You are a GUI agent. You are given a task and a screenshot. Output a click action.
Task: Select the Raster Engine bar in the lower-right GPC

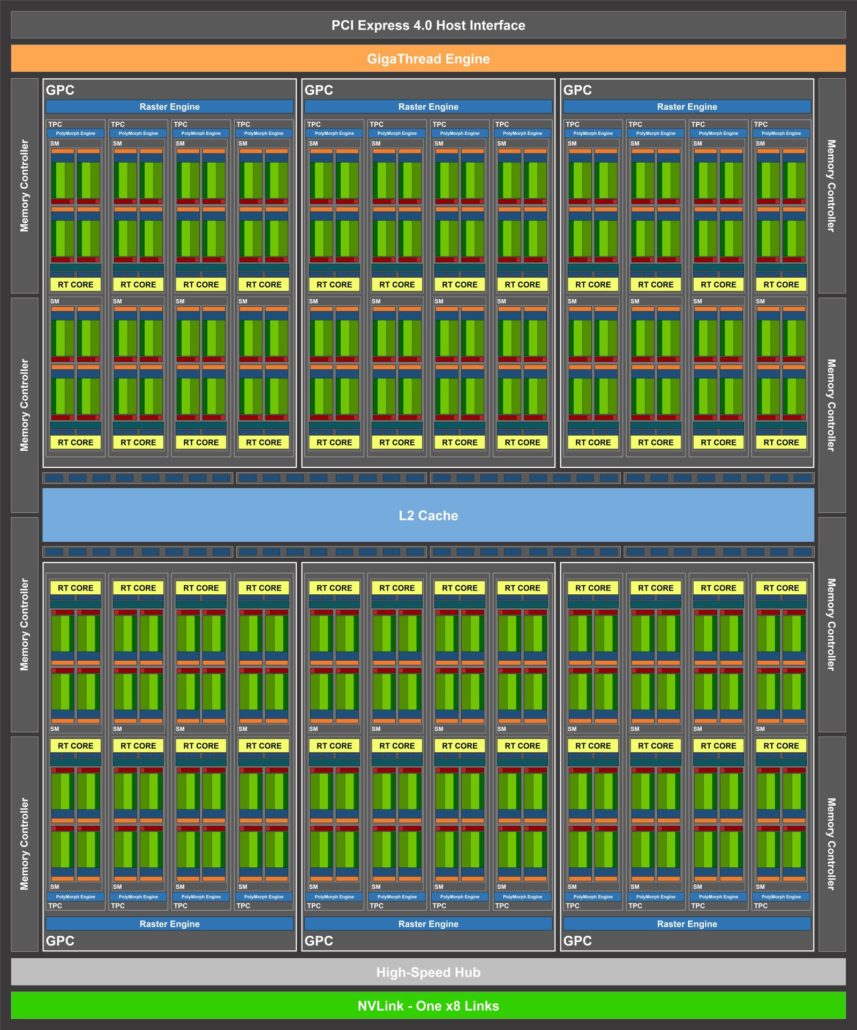687,924
